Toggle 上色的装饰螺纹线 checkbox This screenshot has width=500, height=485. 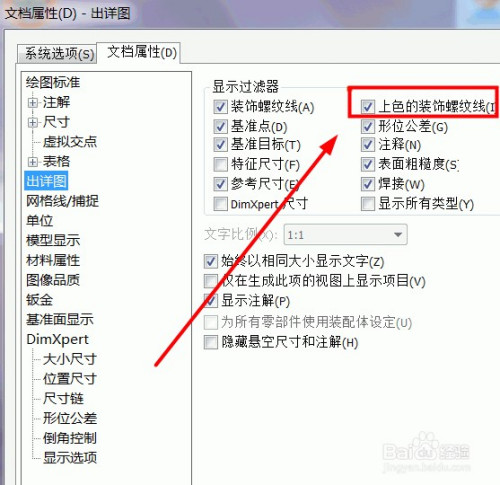[x=367, y=107]
